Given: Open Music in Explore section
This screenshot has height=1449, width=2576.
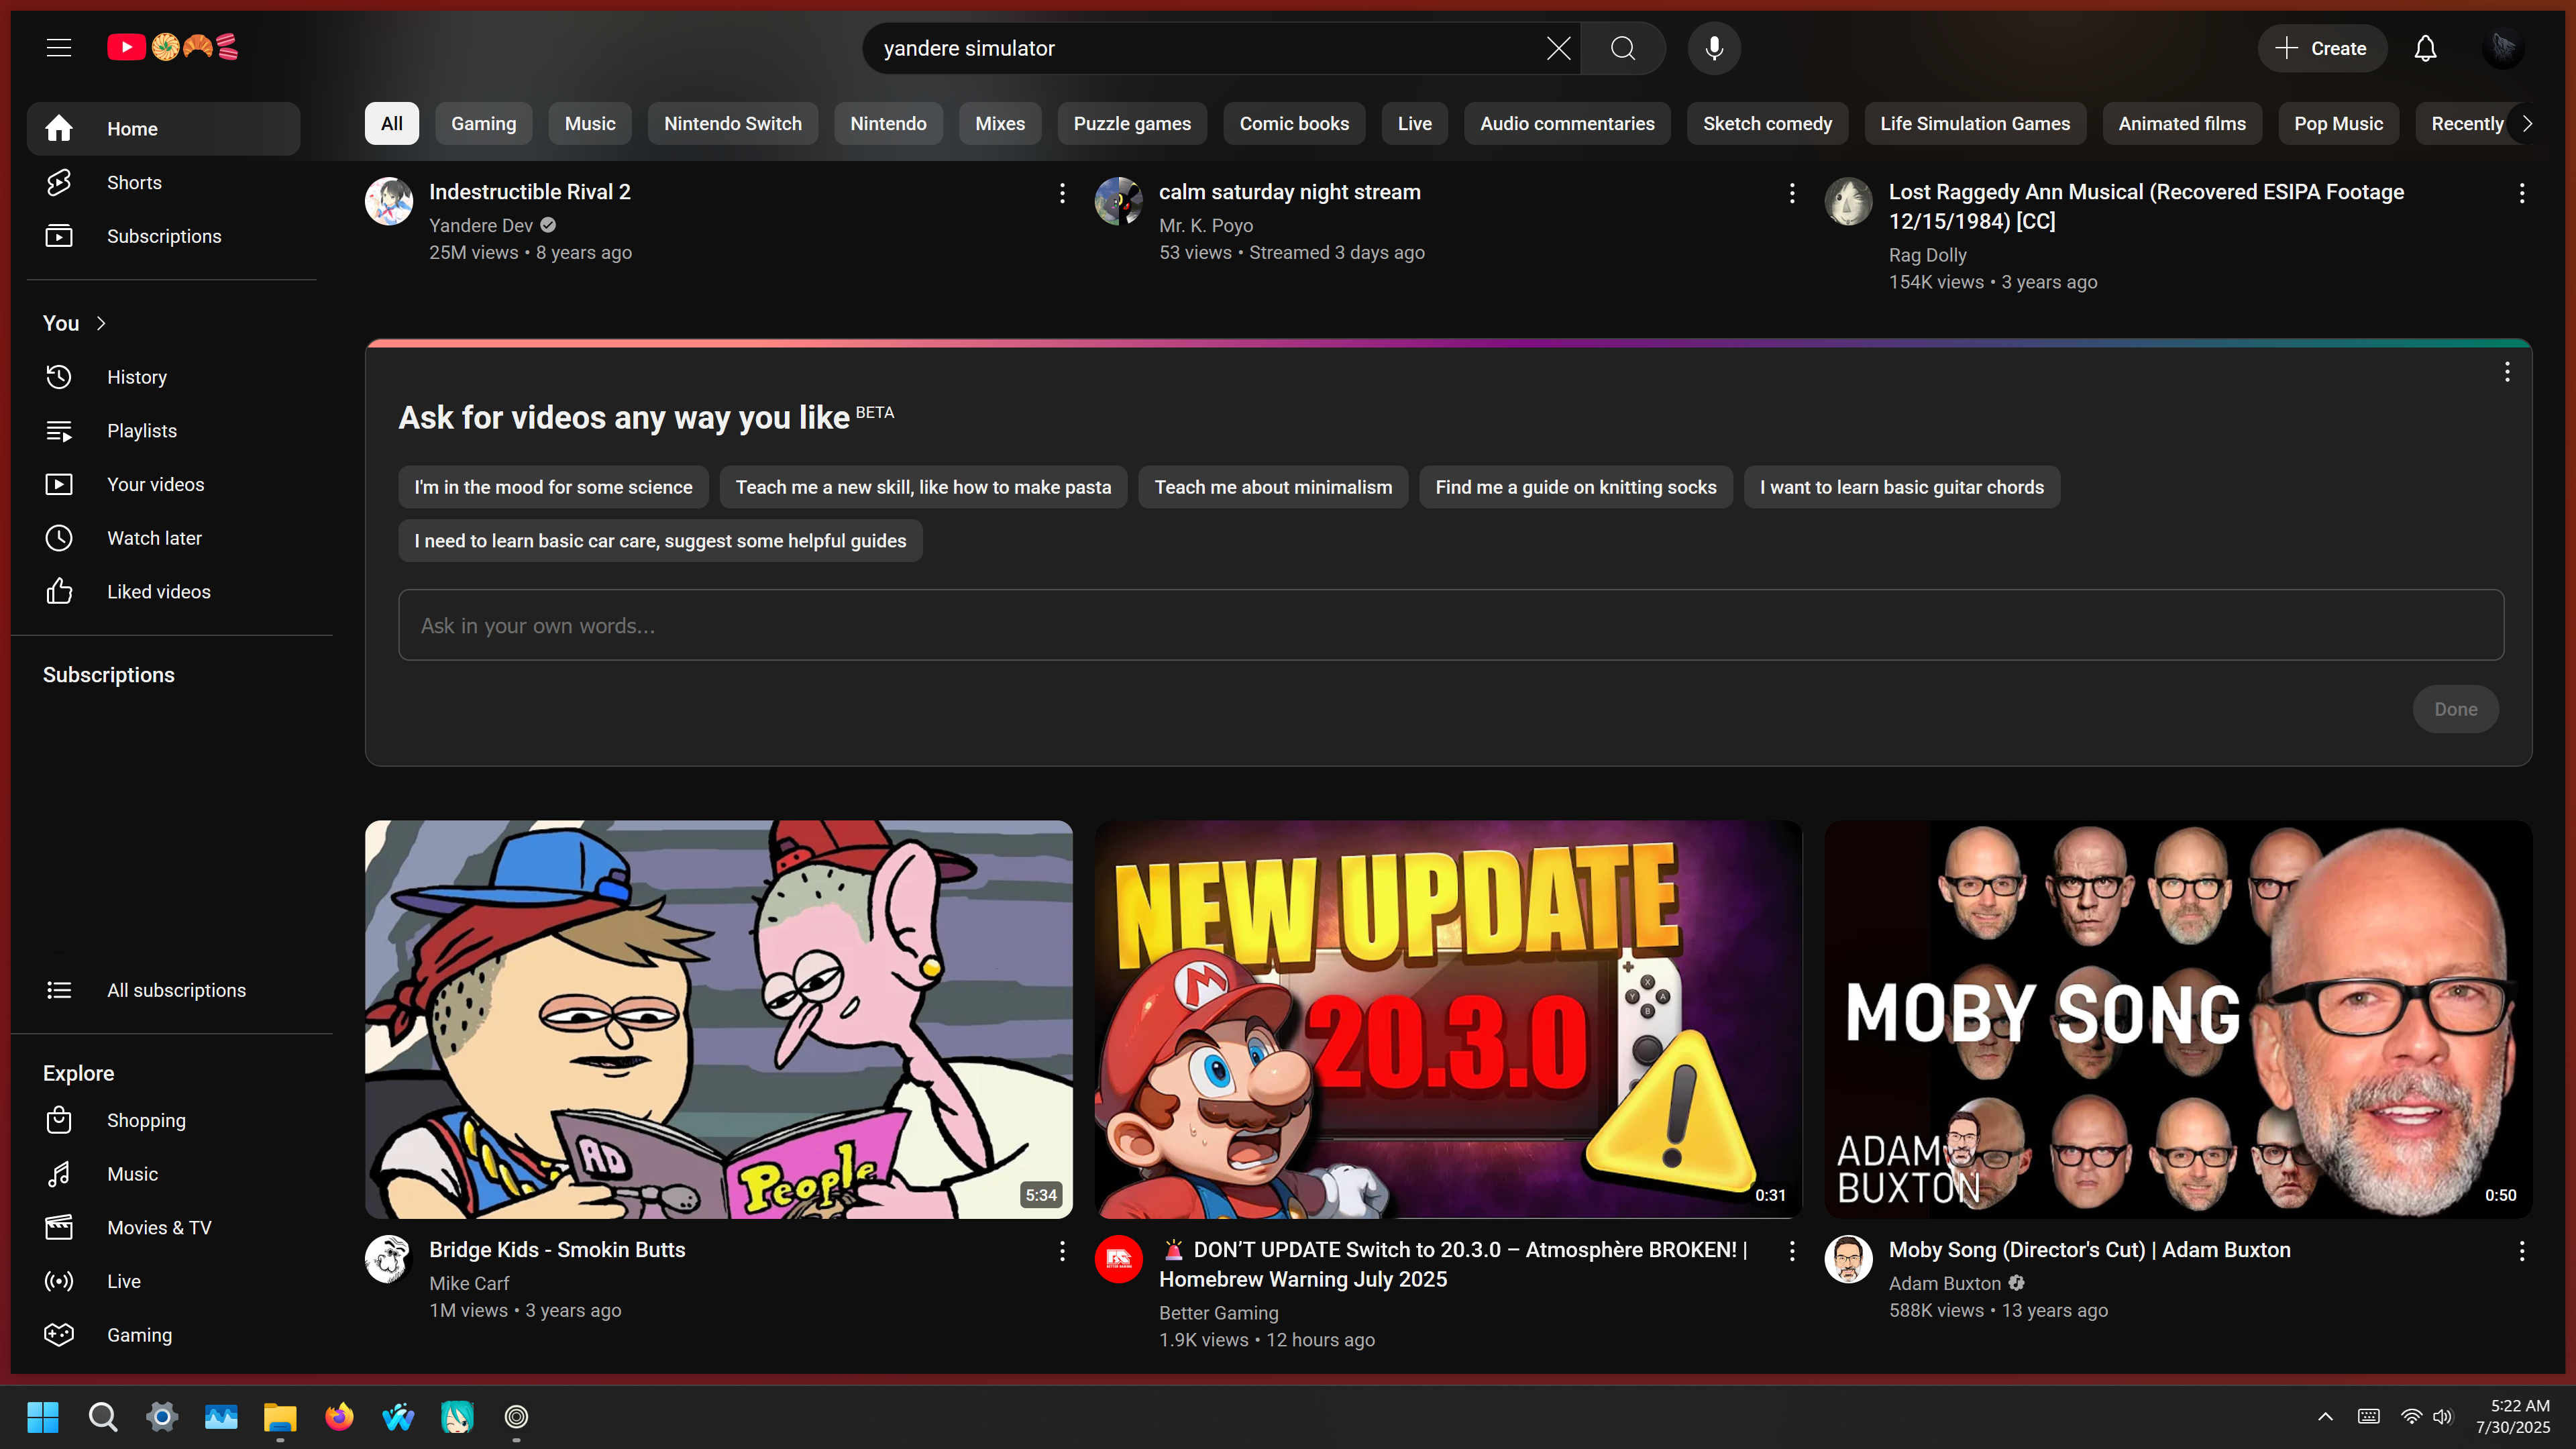Looking at the screenshot, I should pyautogui.click(x=164, y=1174).
